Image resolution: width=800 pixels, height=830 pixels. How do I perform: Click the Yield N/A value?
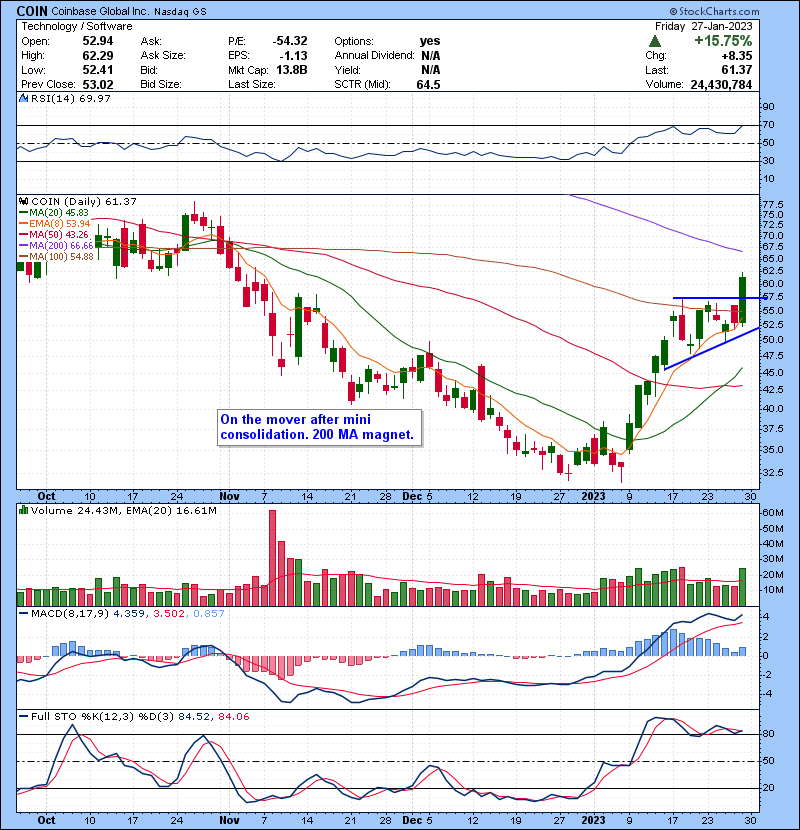[x=430, y=70]
